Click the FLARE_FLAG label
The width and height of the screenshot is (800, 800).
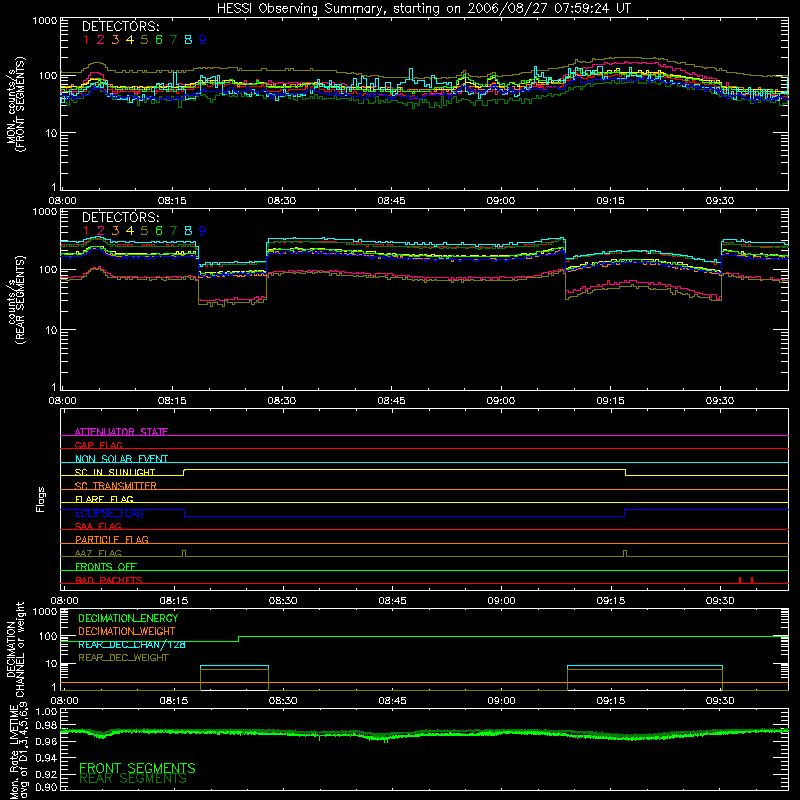pos(104,499)
